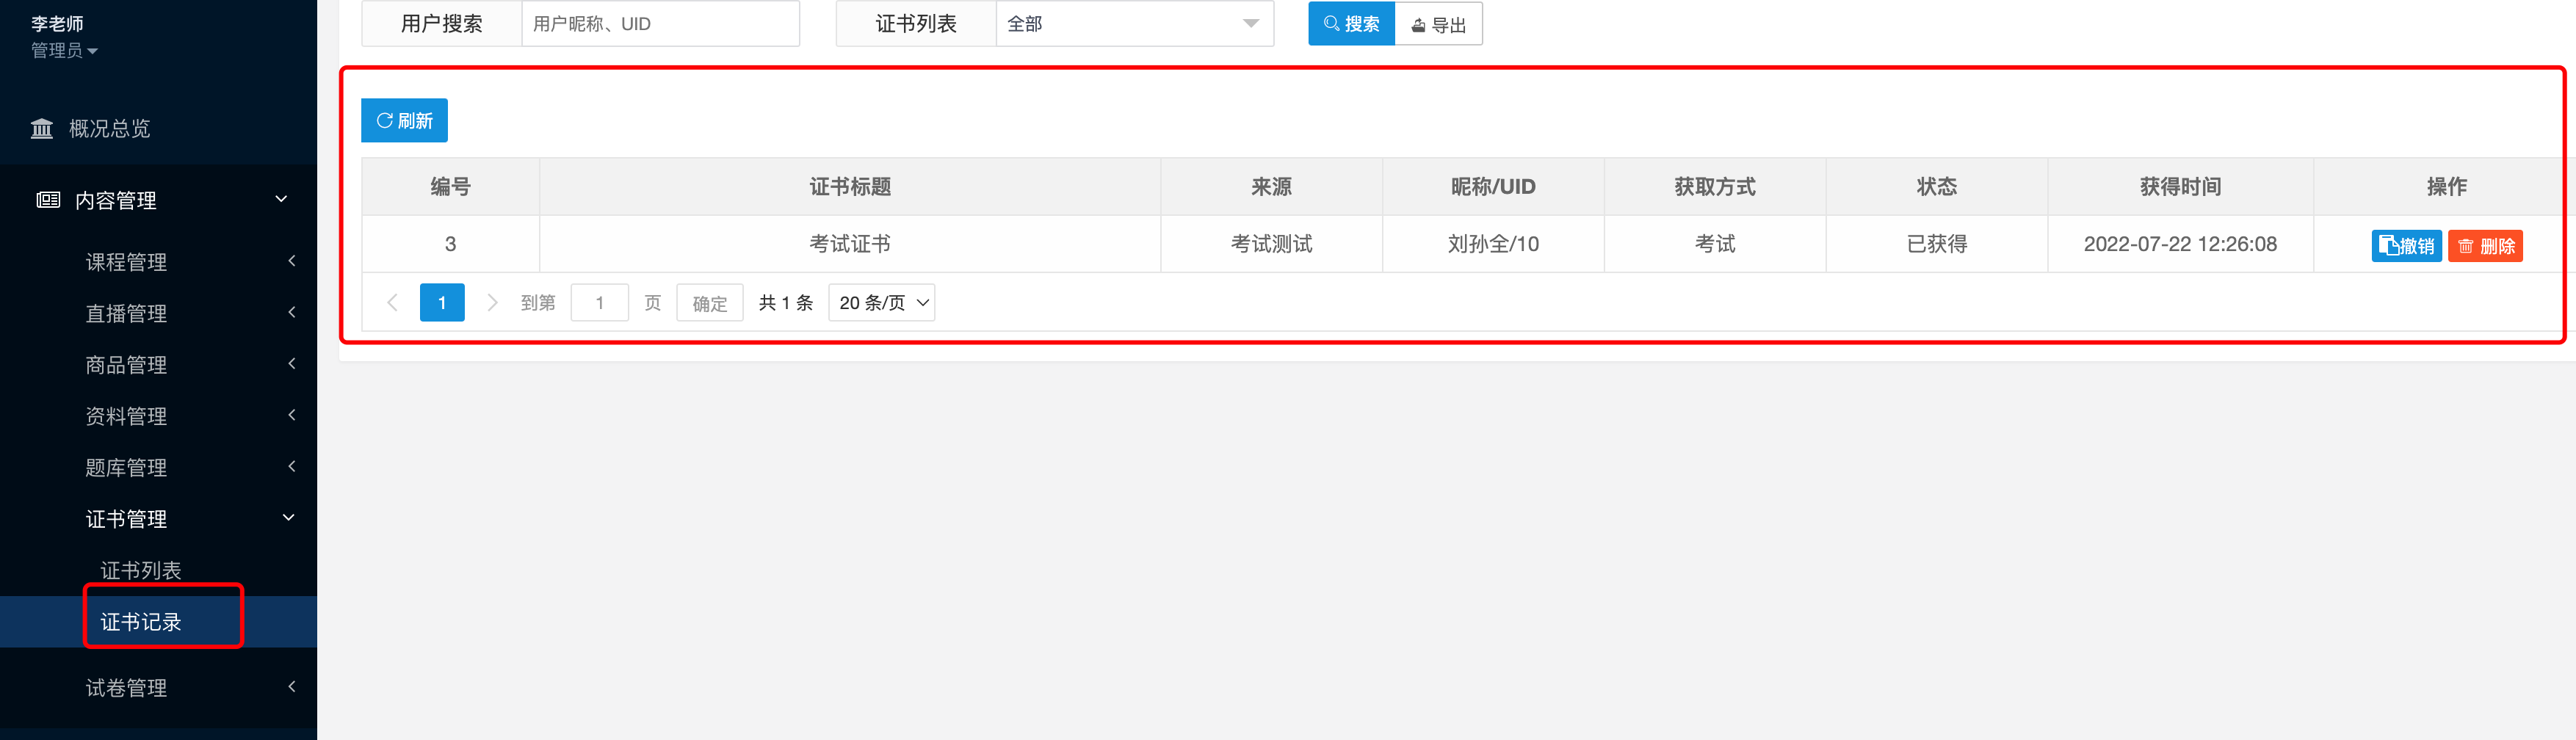This screenshot has height=740, width=2576.
Task: Click 删除 for 考试证书 row
Action: coord(2485,246)
